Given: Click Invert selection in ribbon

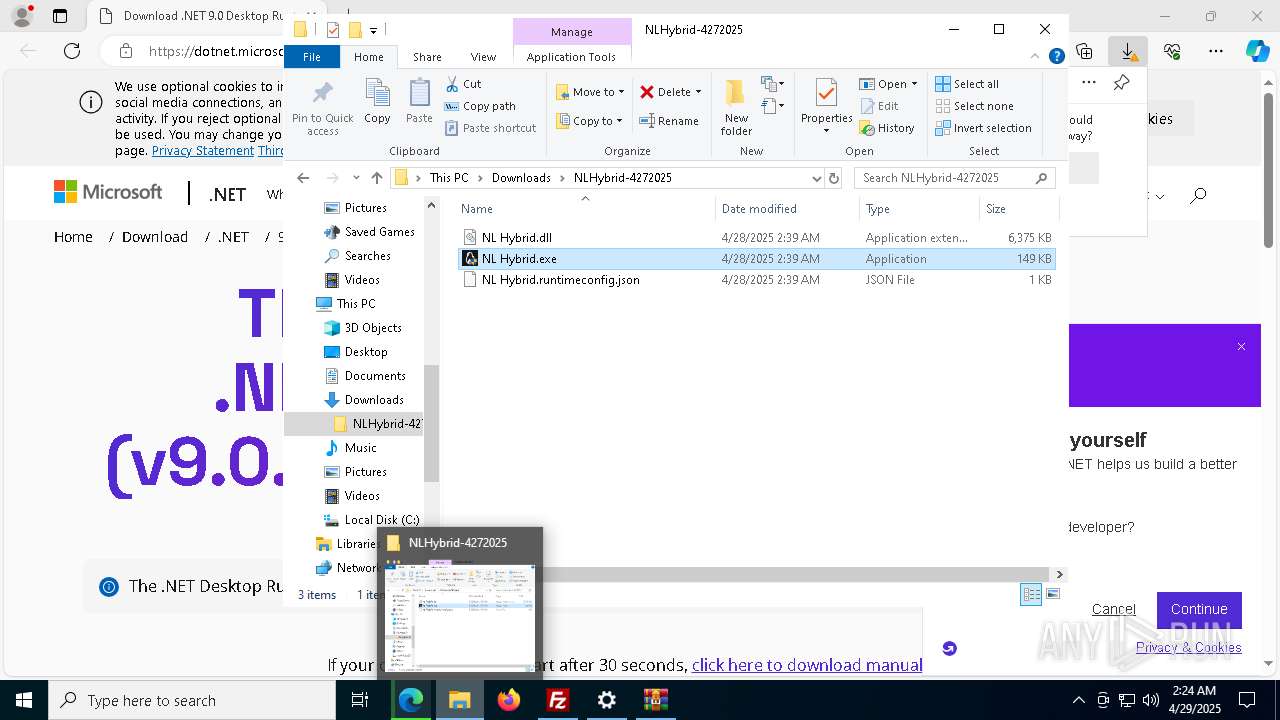Looking at the screenshot, I should point(983,128).
